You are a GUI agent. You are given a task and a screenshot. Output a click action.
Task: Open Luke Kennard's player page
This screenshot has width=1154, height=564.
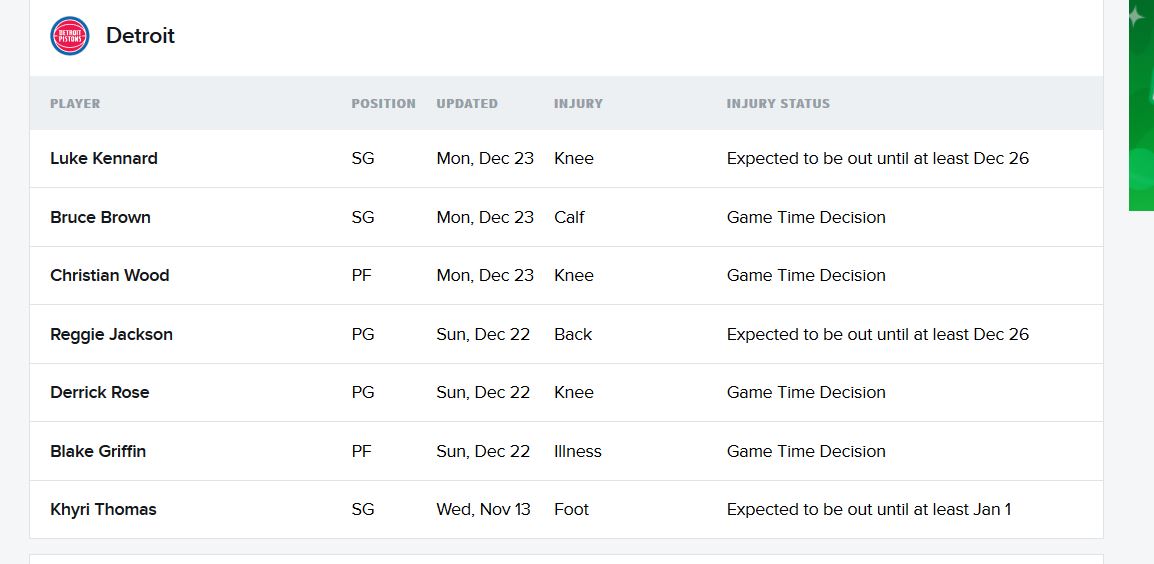pos(104,158)
